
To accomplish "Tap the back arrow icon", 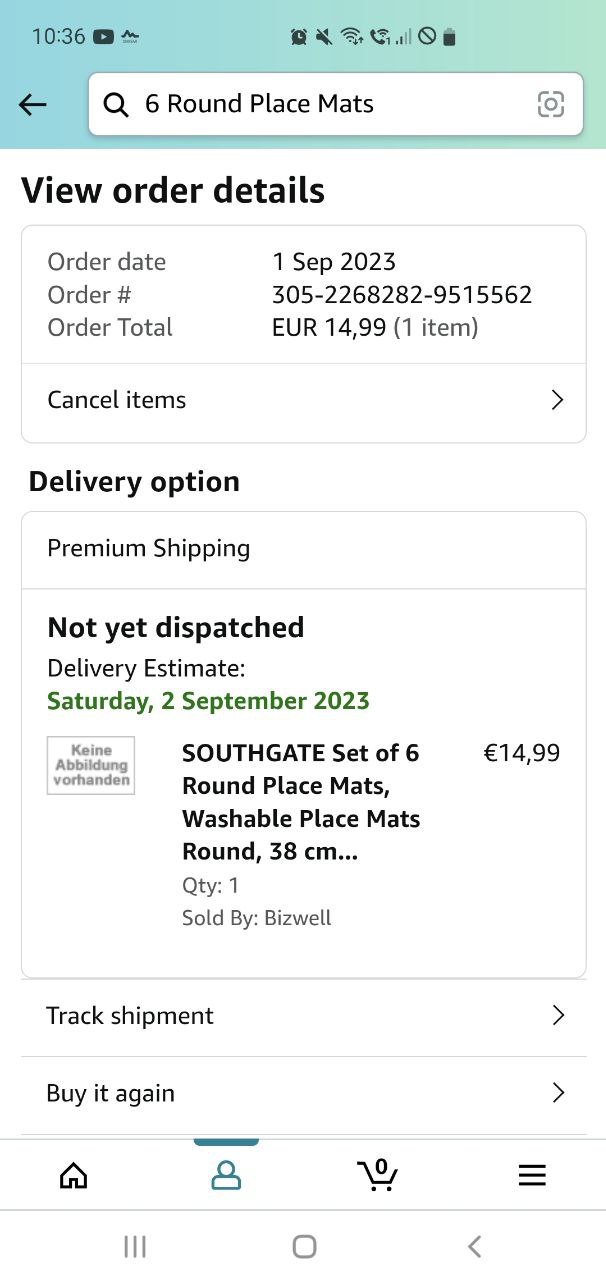I will coord(33,104).
